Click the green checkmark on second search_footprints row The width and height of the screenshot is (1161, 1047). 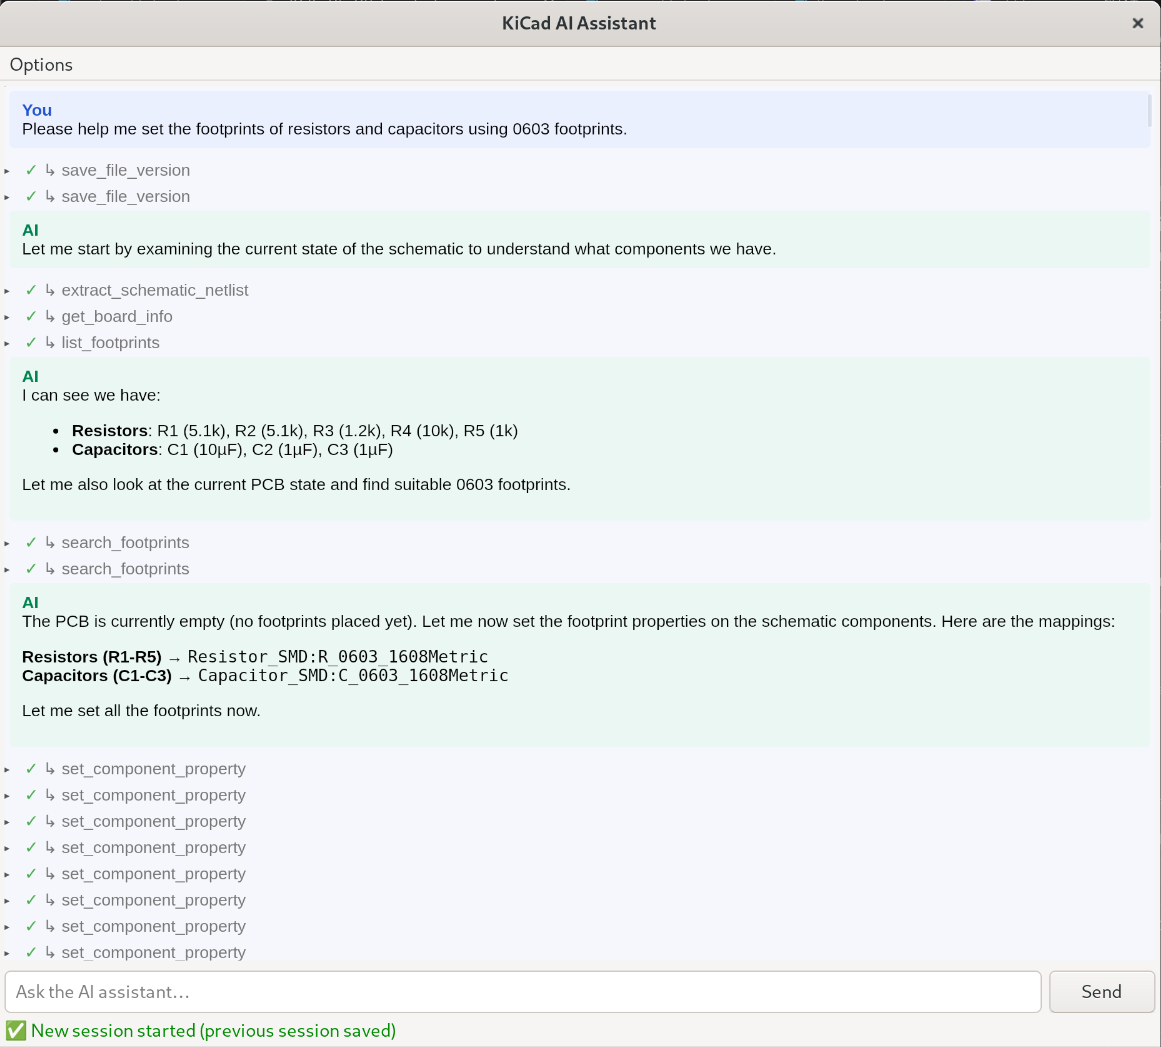31,569
